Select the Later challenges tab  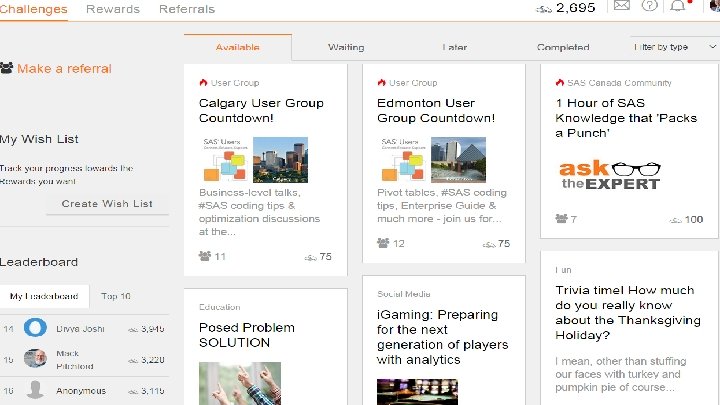tap(455, 47)
